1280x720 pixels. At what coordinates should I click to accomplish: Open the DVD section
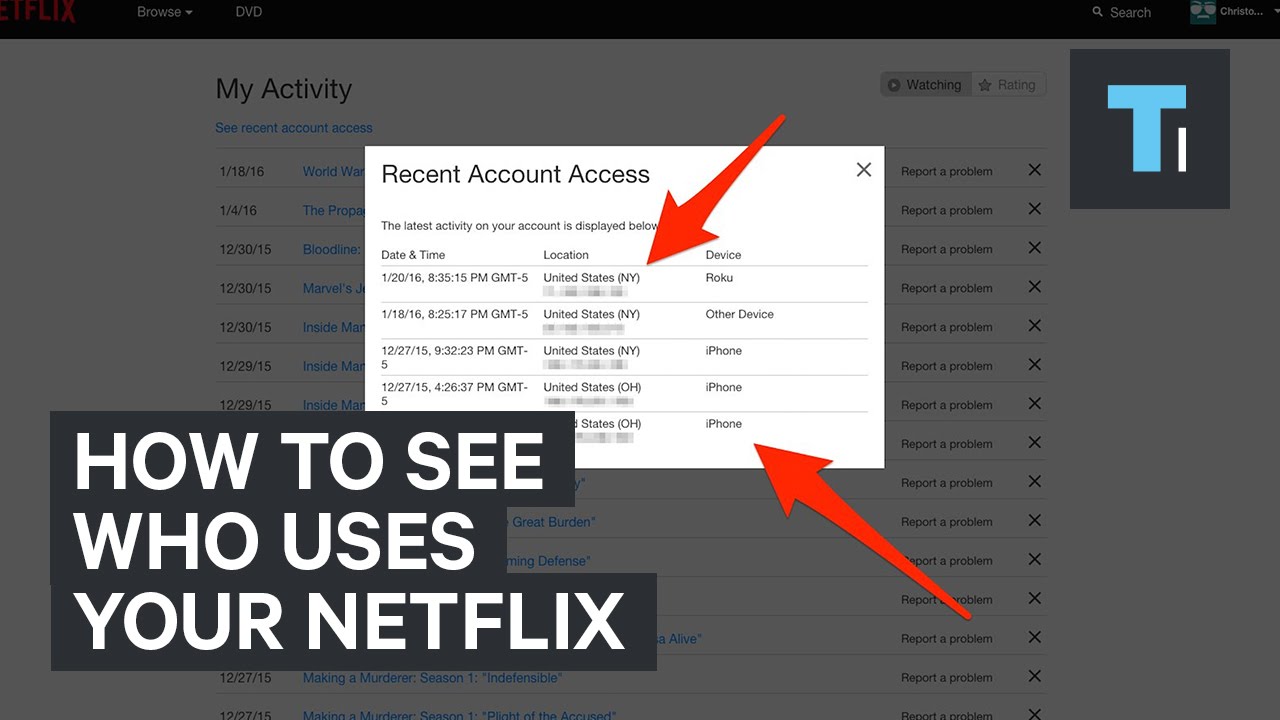pos(250,12)
